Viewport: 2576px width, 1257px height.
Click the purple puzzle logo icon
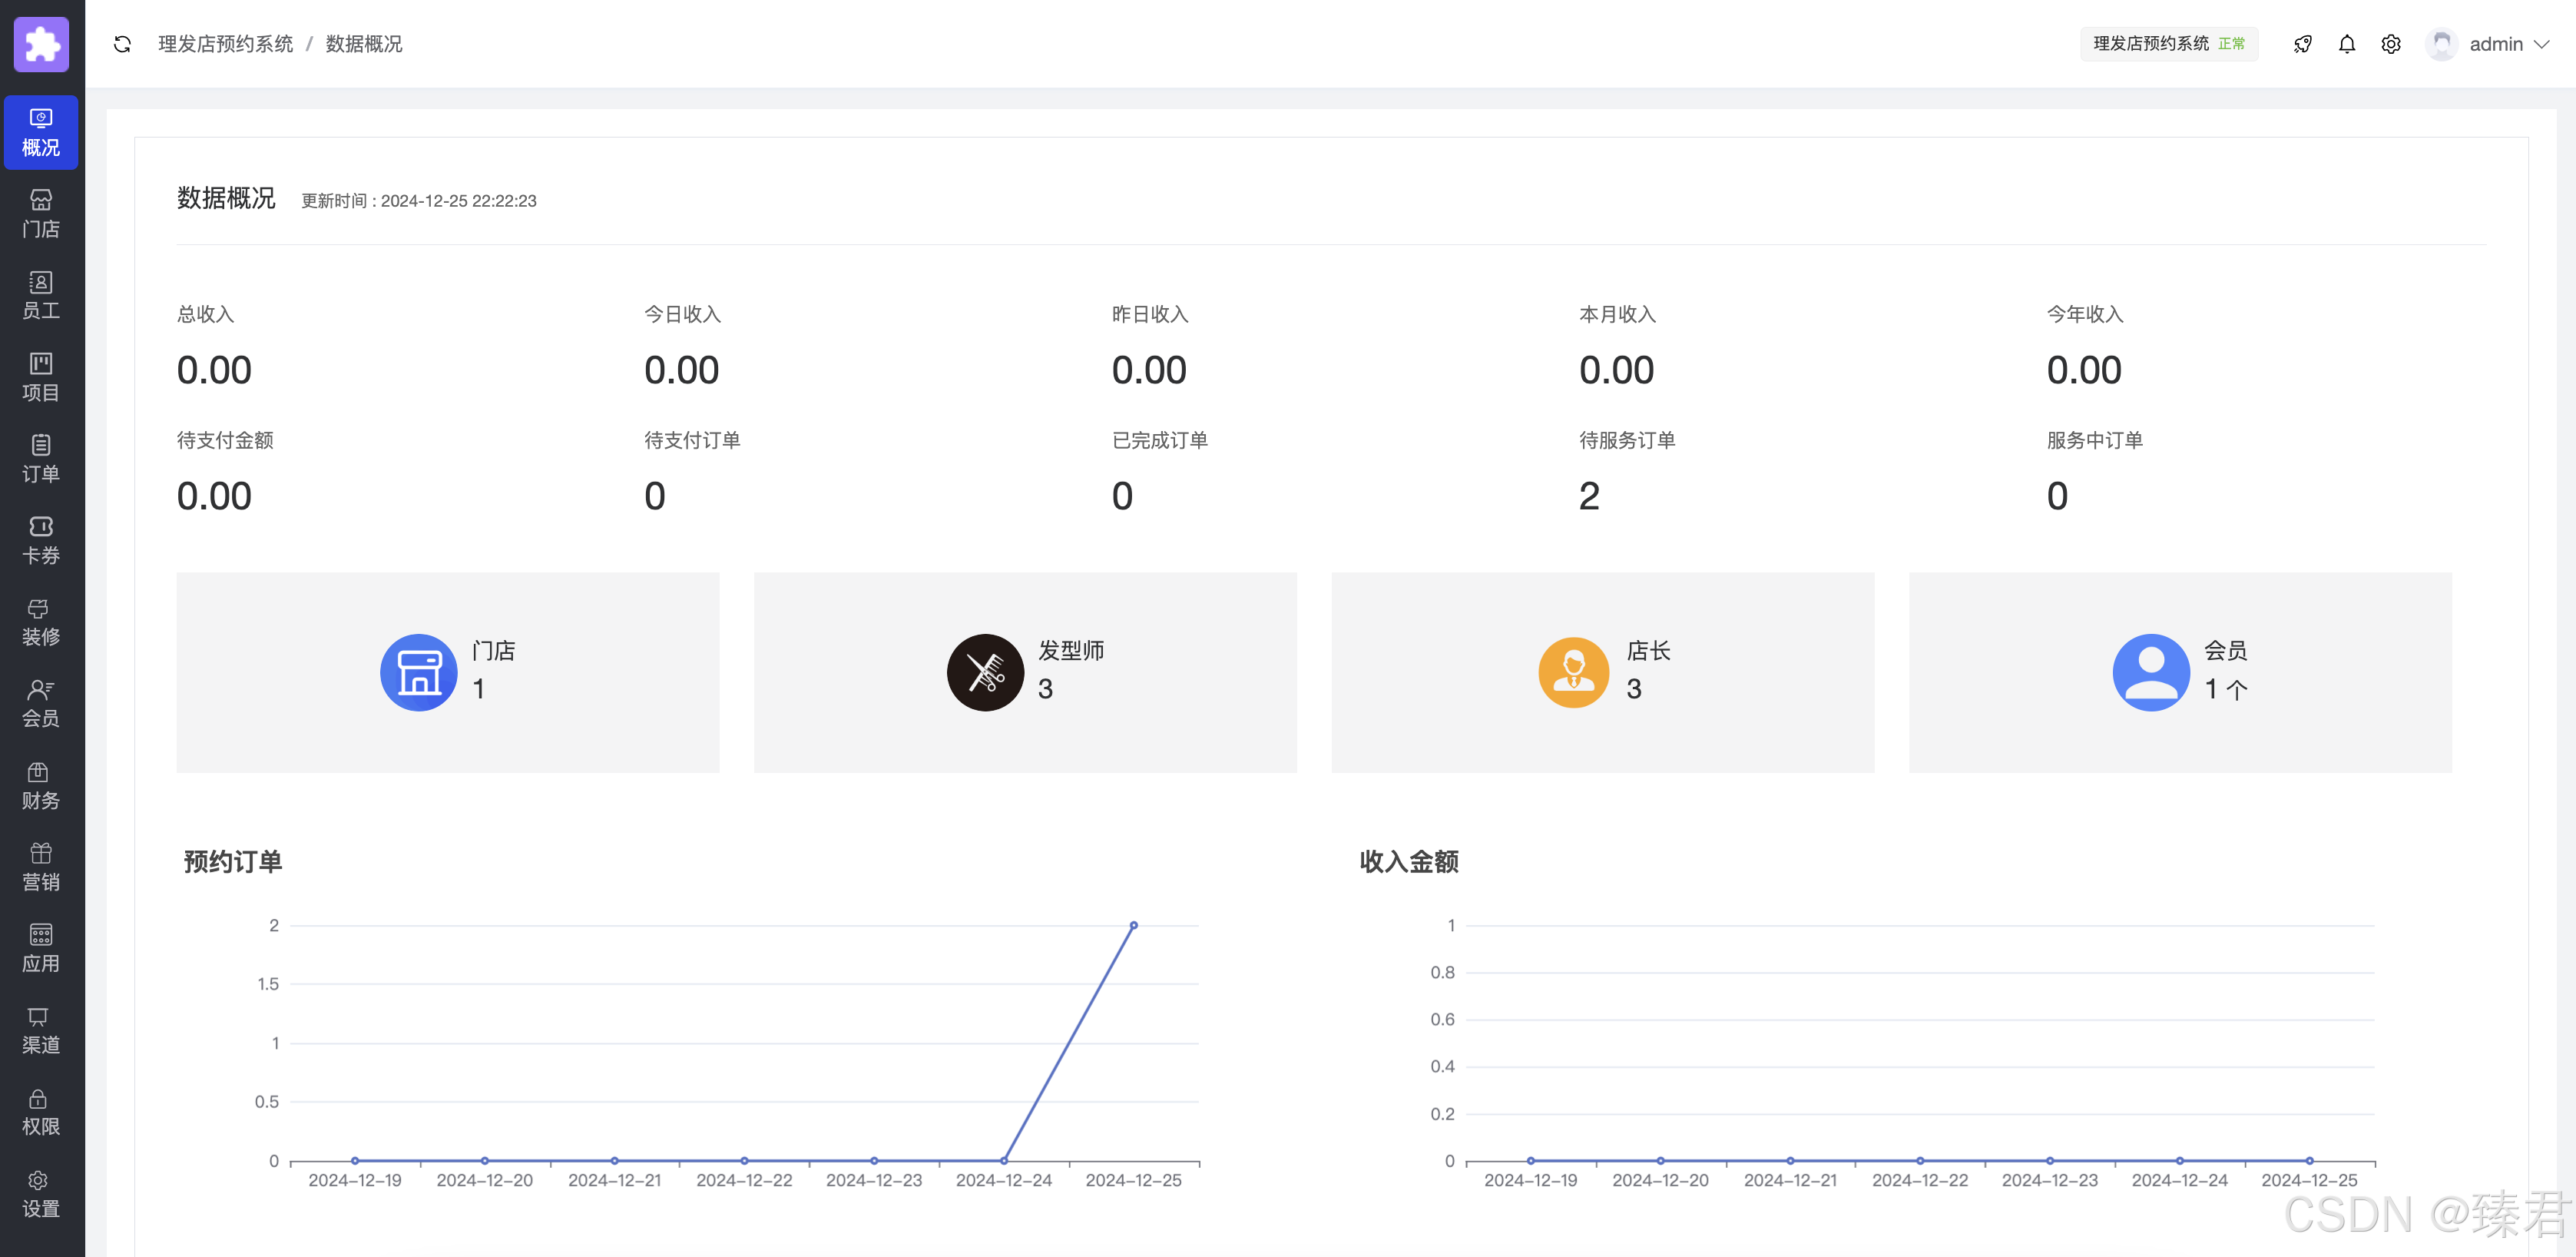point(41,44)
